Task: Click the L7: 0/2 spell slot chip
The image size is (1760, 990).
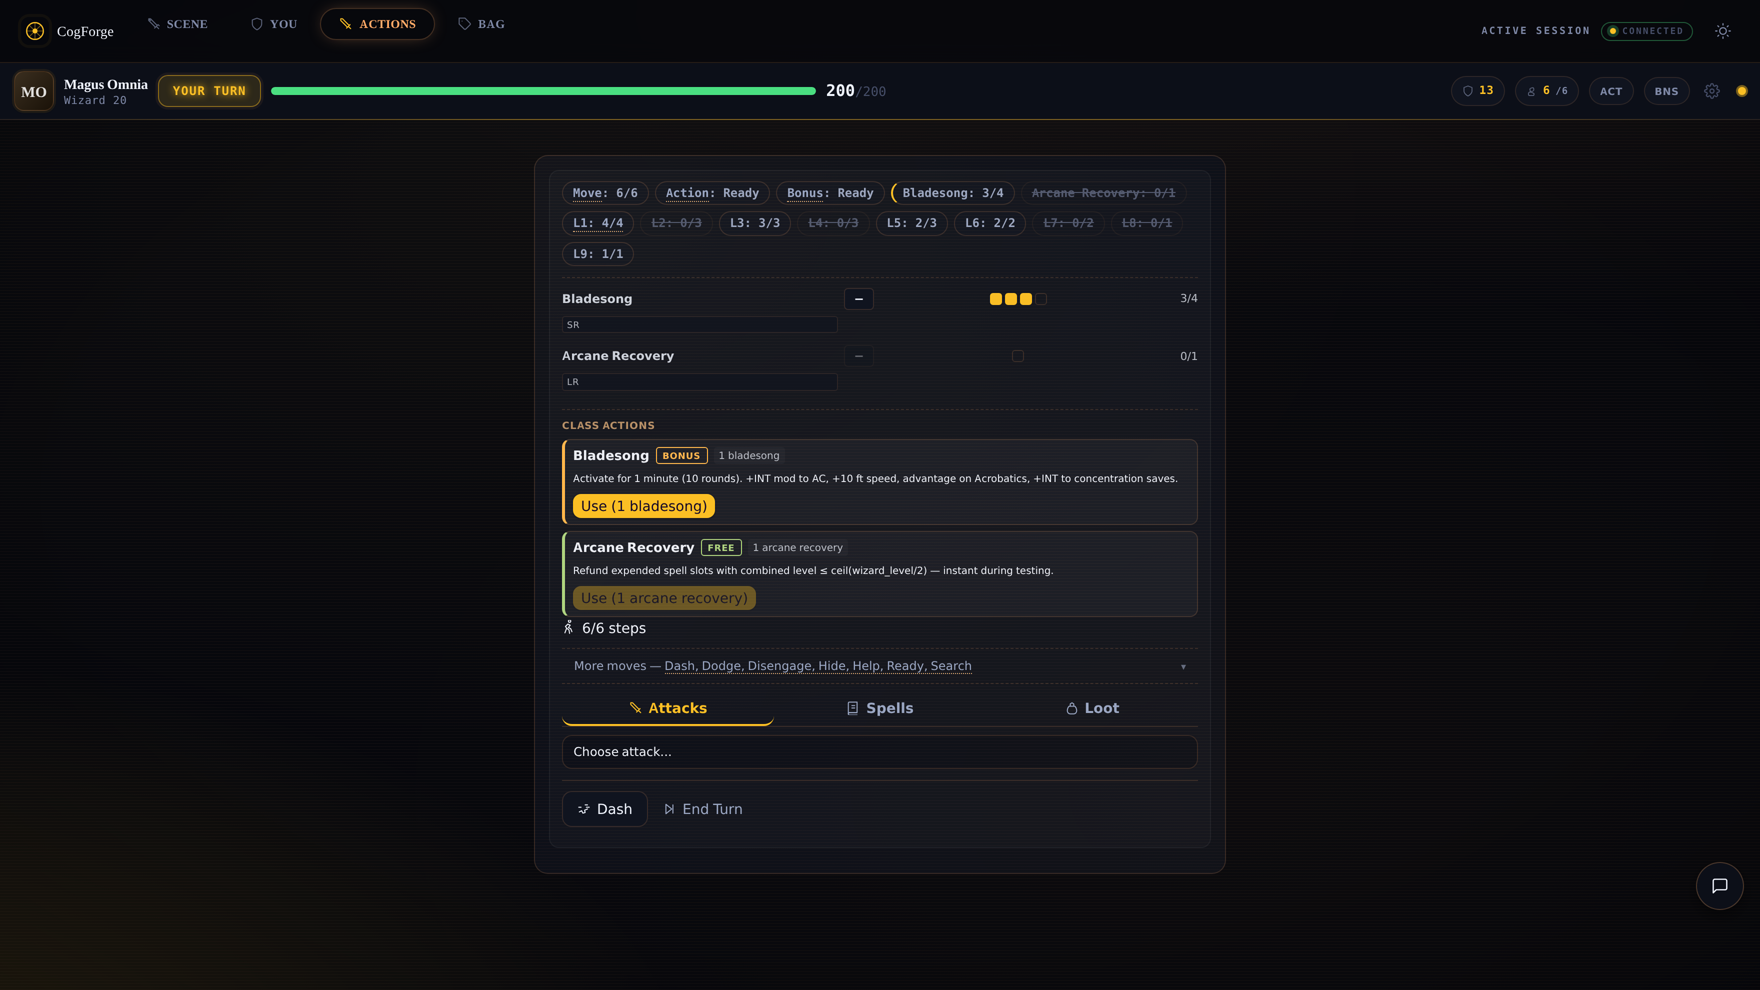Action: [1068, 223]
